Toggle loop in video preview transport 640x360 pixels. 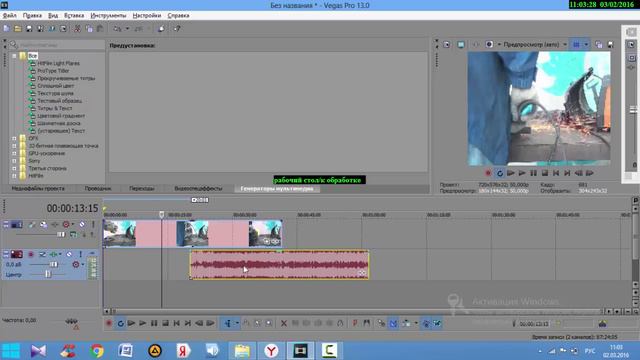coord(500,173)
